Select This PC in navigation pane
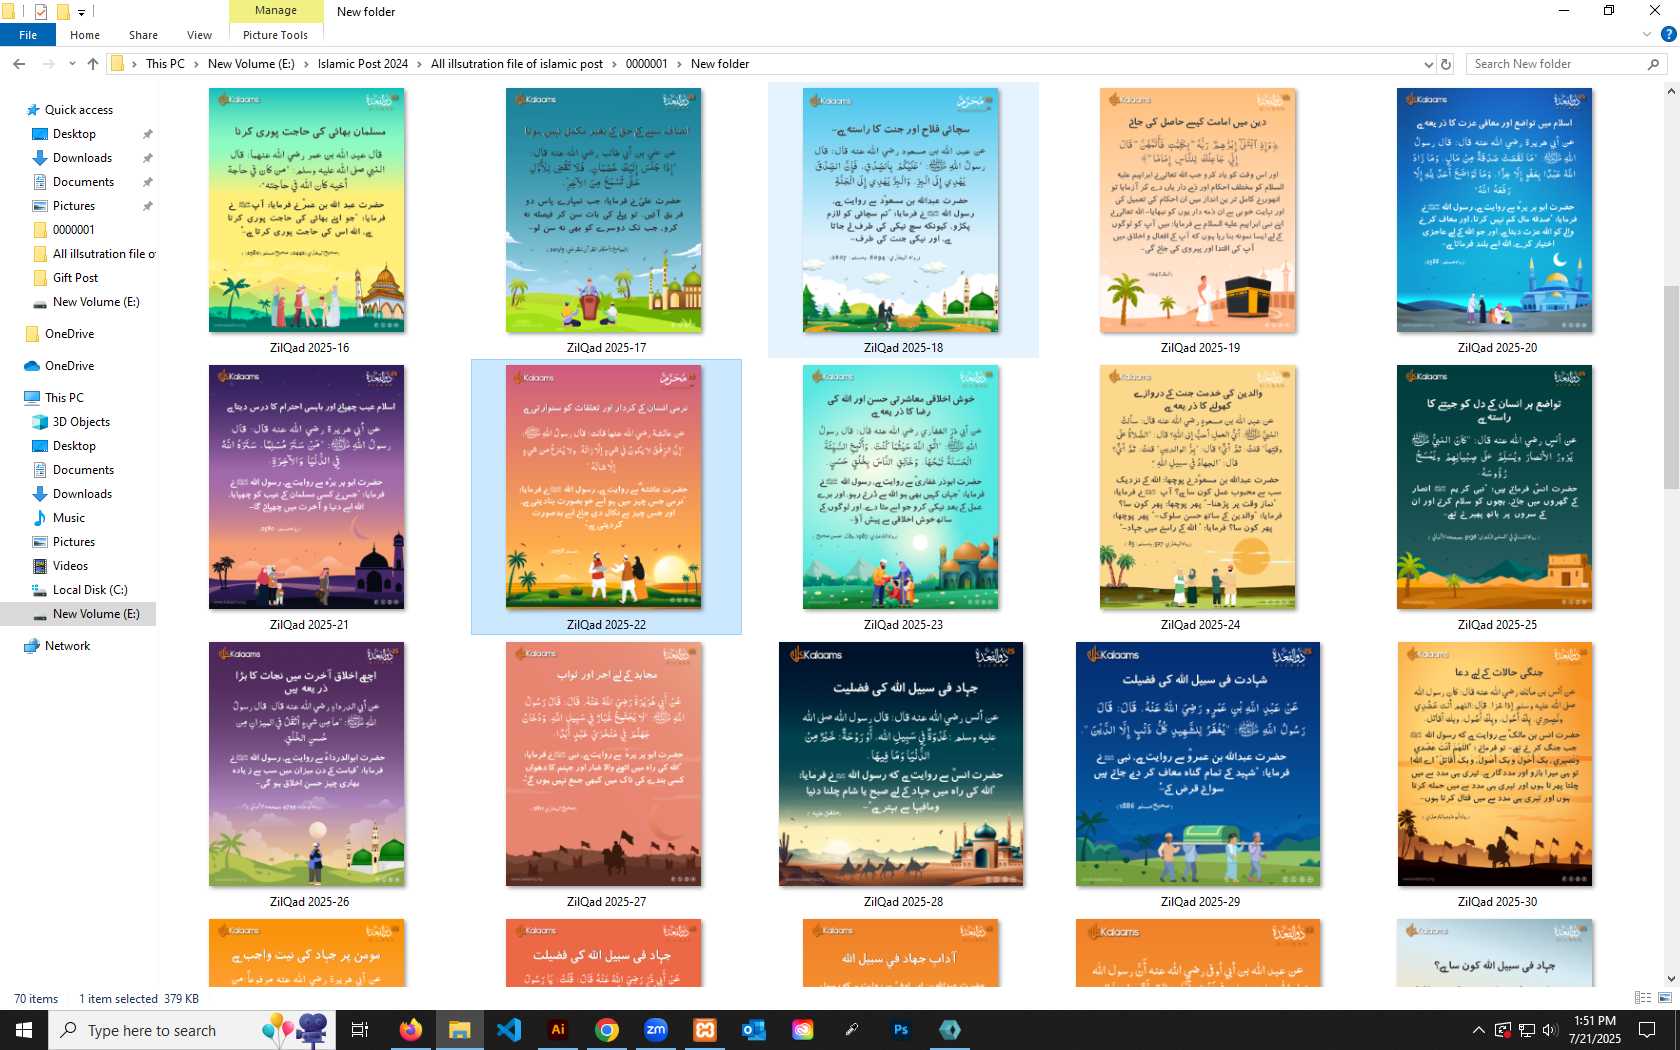 64,398
